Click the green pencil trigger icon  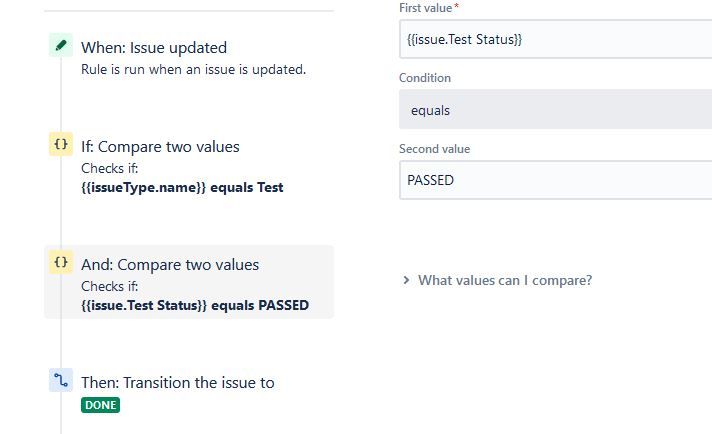coord(61,45)
